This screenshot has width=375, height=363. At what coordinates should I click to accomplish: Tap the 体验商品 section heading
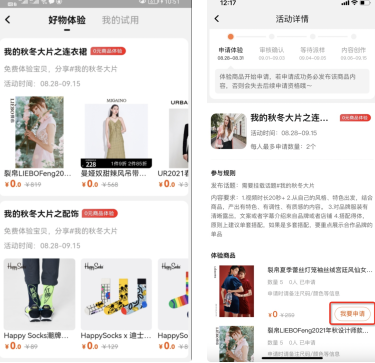223,255
